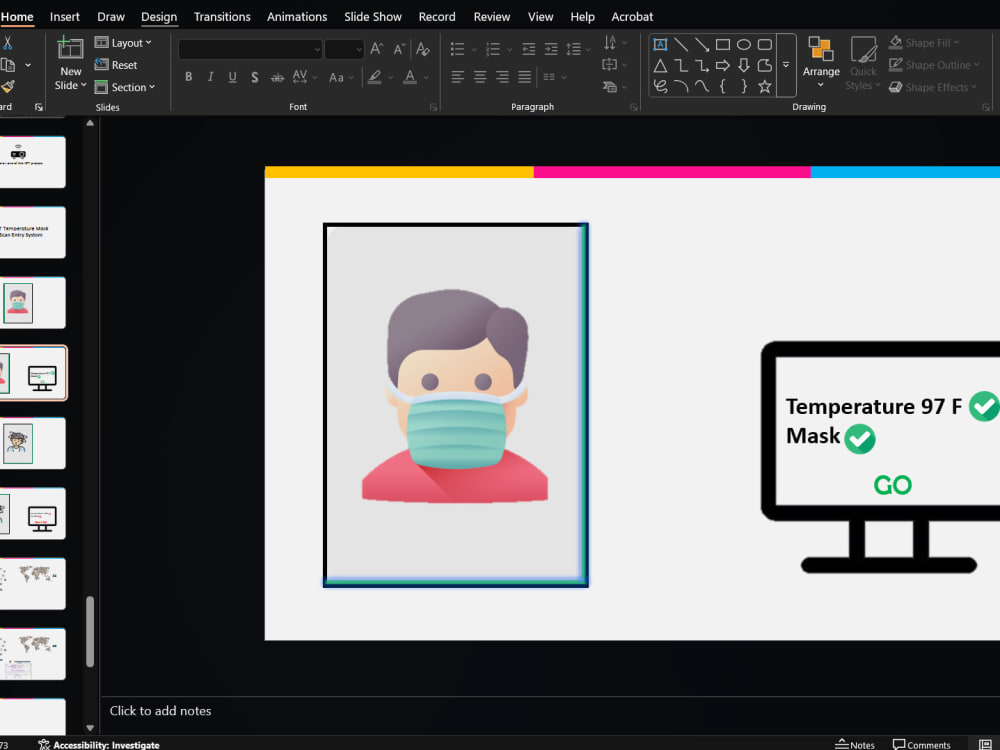
Task: Click the Numbering list icon
Action: [493, 48]
